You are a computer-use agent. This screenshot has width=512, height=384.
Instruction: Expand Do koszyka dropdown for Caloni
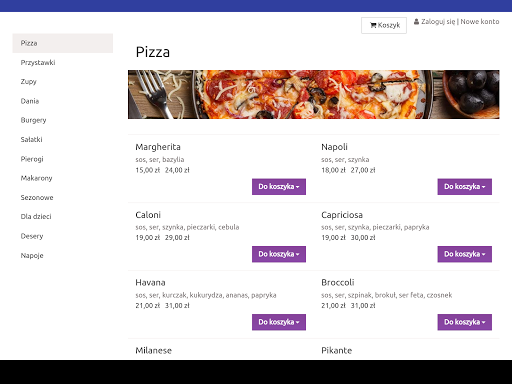point(279,254)
